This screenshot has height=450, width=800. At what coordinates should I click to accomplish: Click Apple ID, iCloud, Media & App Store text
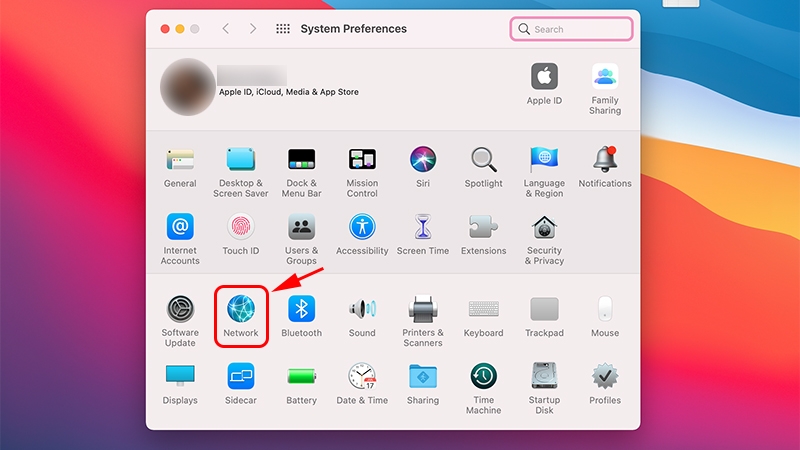[x=289, y=92]
